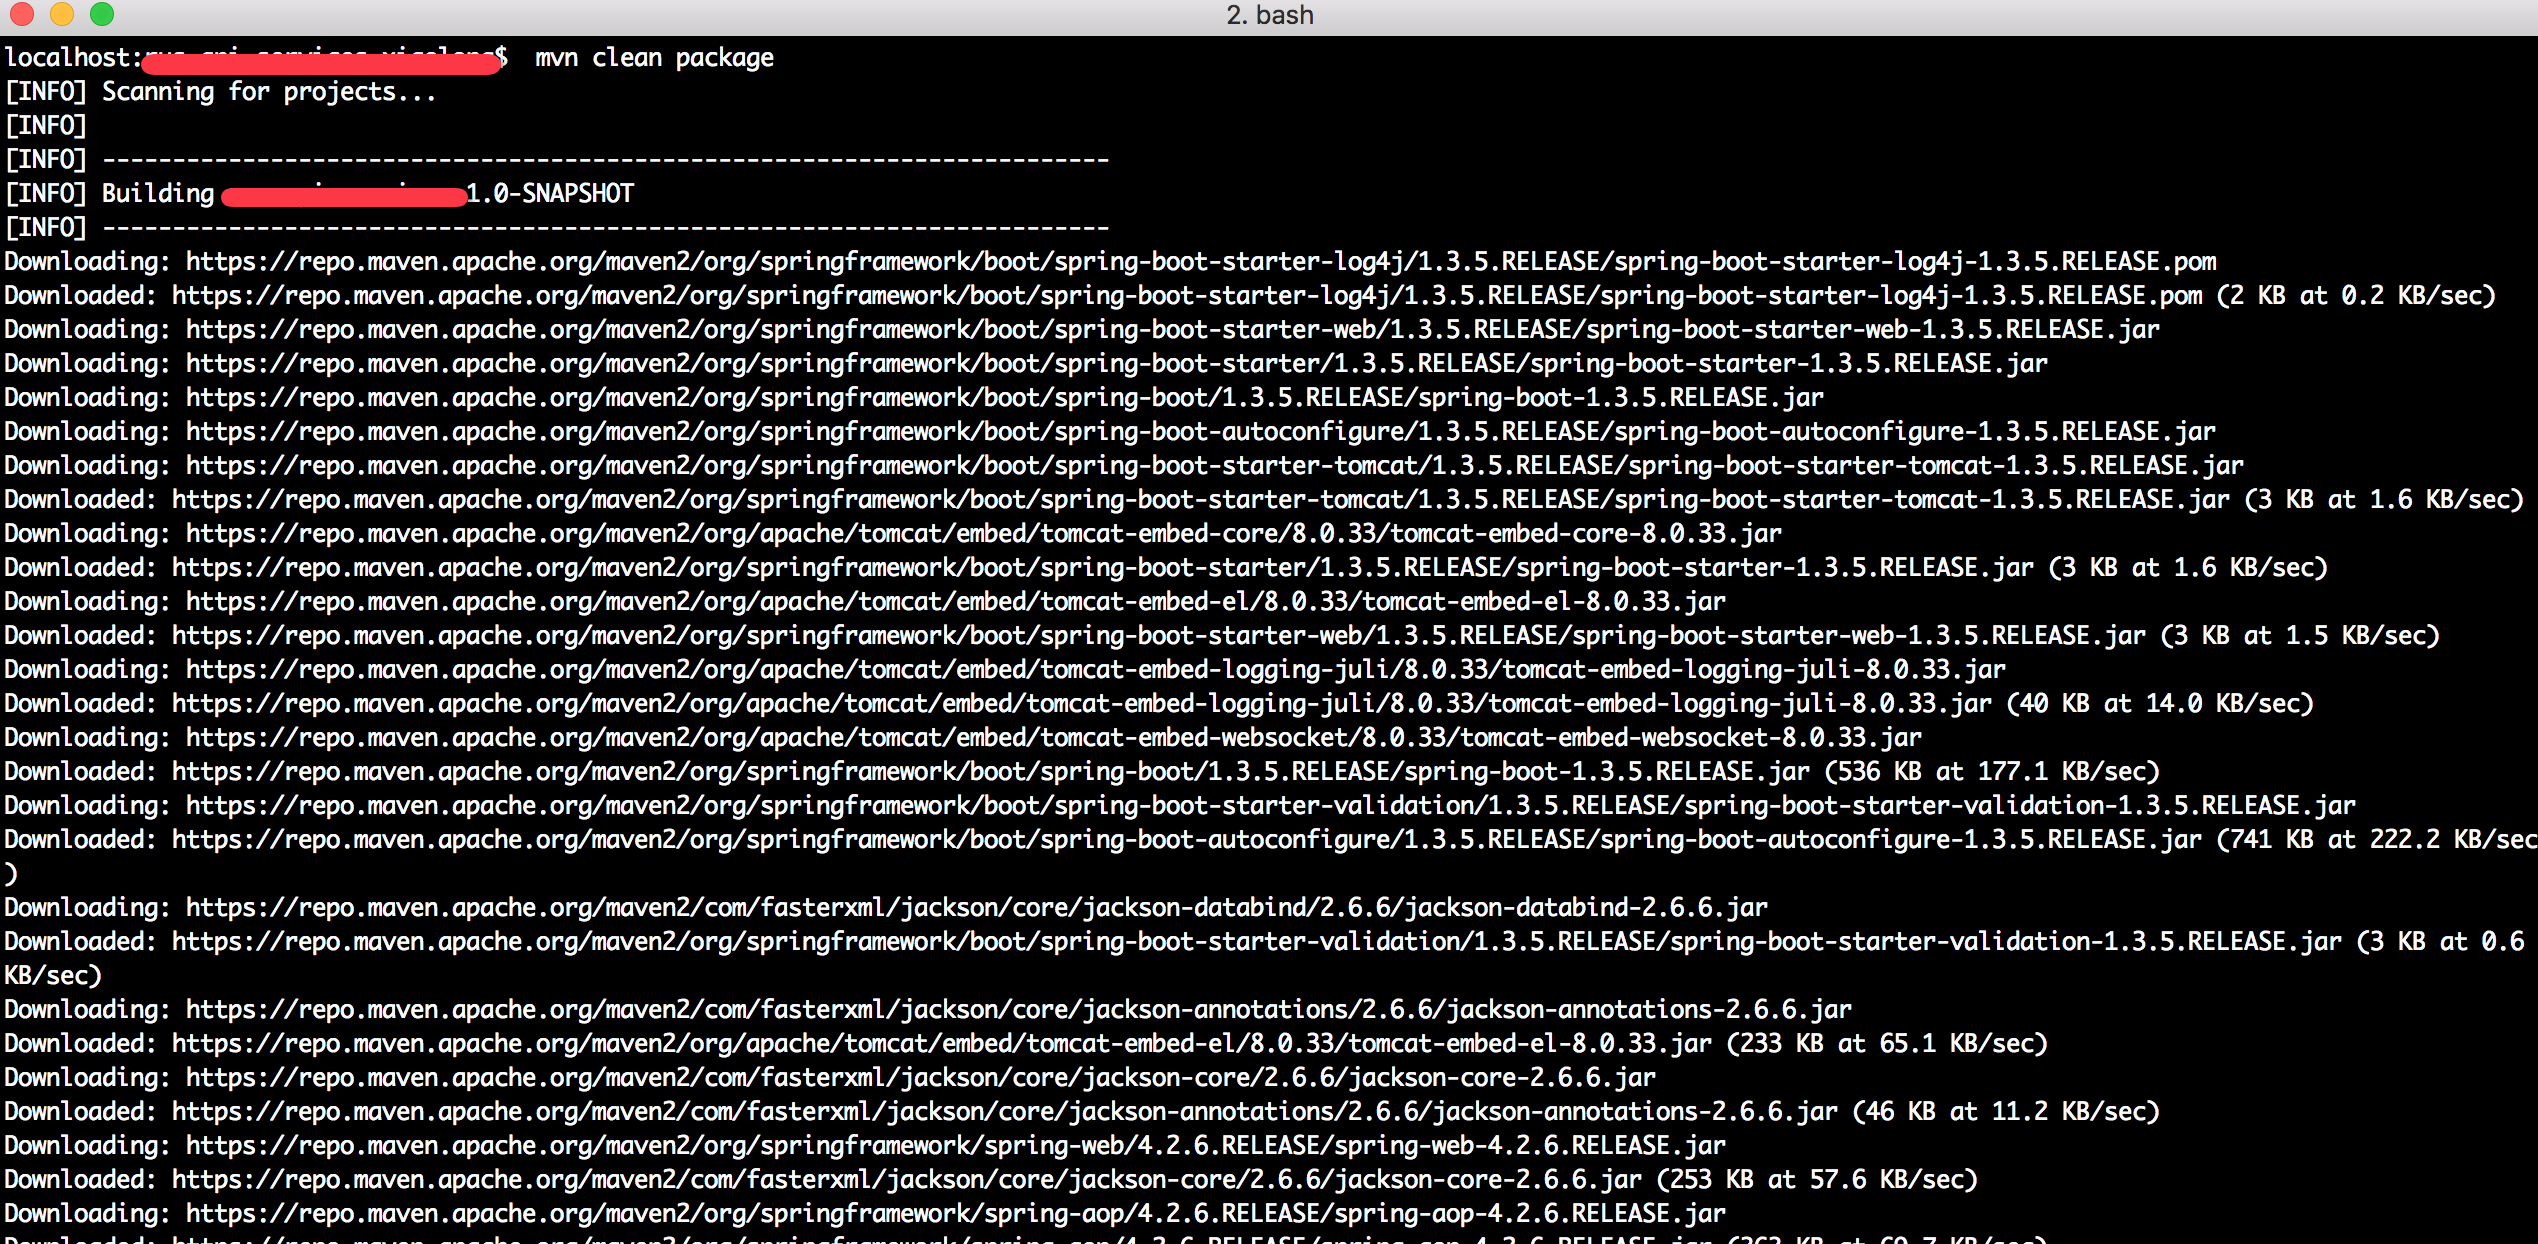This screenshot has height=1244, width=2538.
Task: Click the red close window button
Action: (x=21, y=14)
